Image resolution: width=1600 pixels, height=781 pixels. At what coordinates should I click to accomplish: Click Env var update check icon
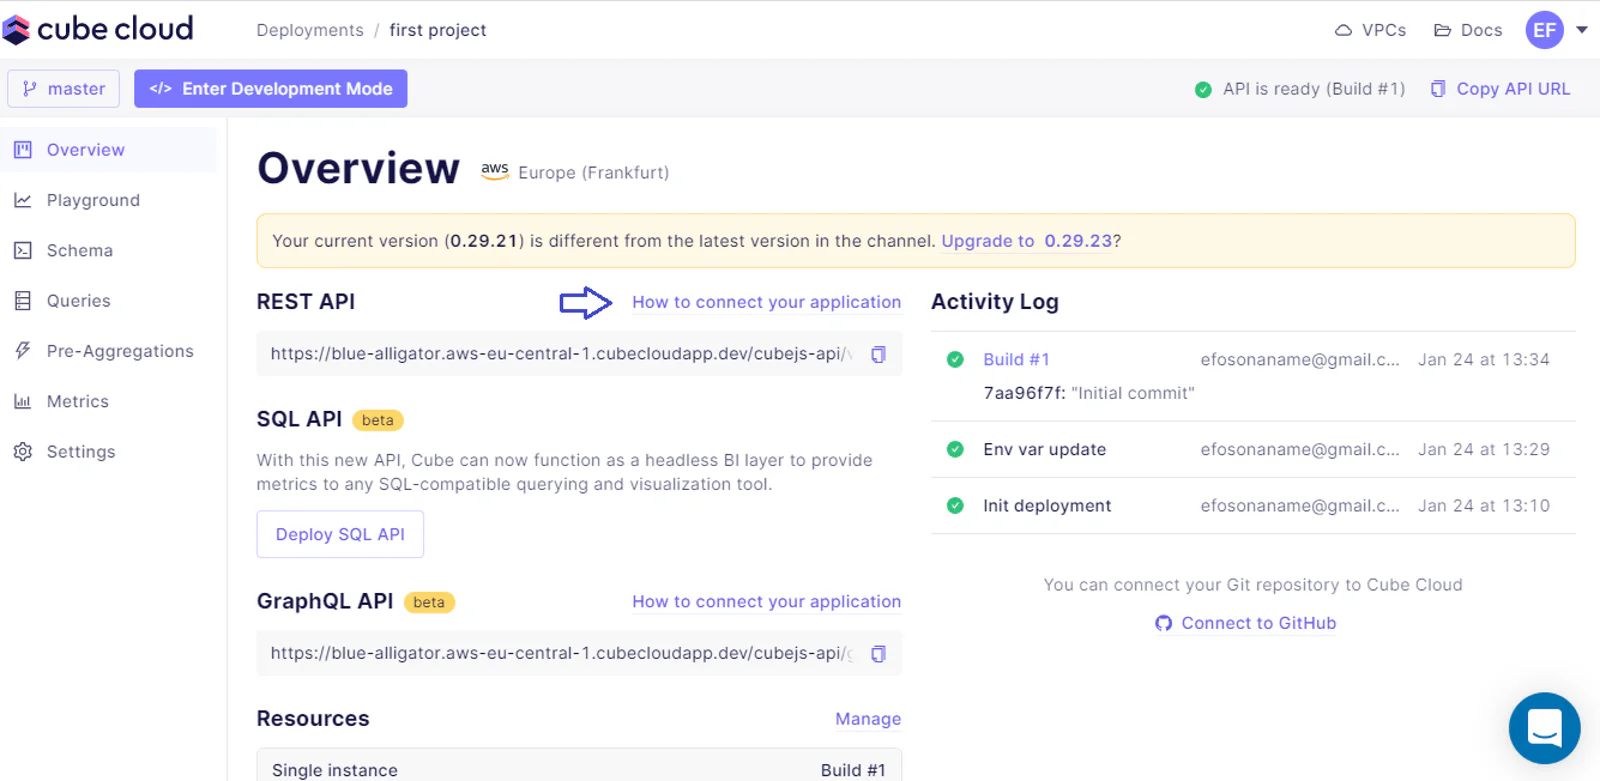point(955,450)
